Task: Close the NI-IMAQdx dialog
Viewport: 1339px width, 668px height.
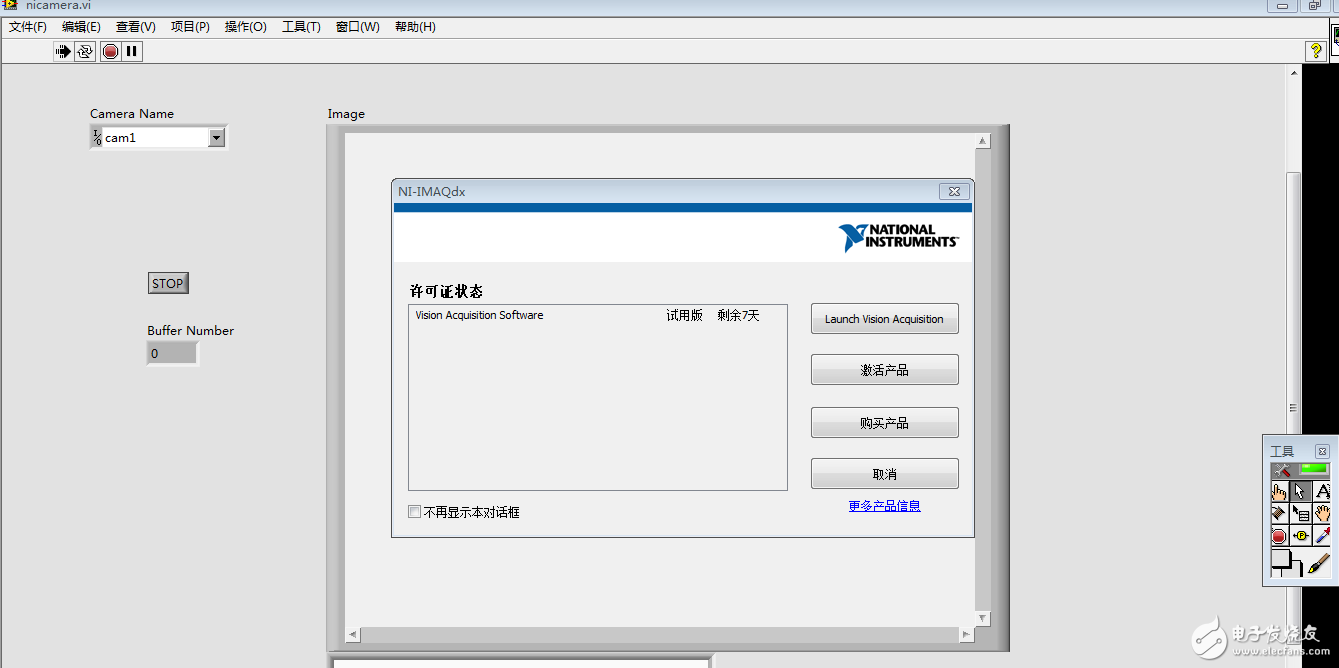Action: [954, 191]
